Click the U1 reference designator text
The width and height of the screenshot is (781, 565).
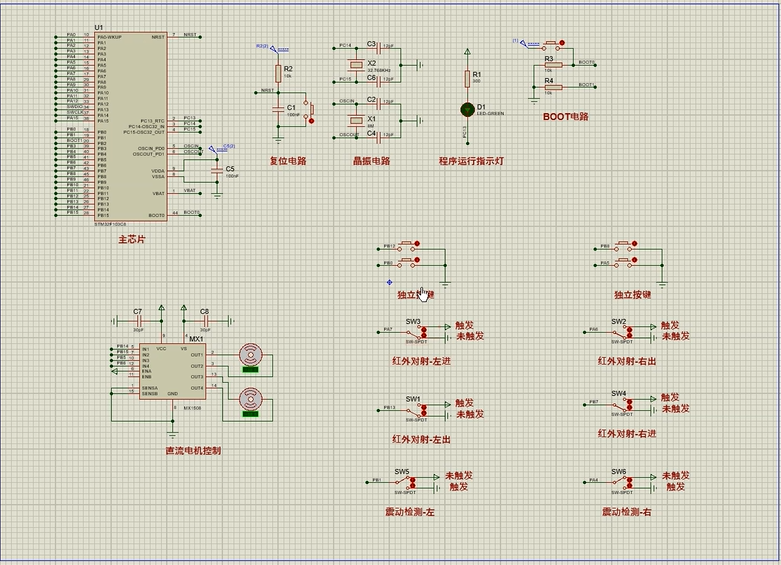click(99, 27)
